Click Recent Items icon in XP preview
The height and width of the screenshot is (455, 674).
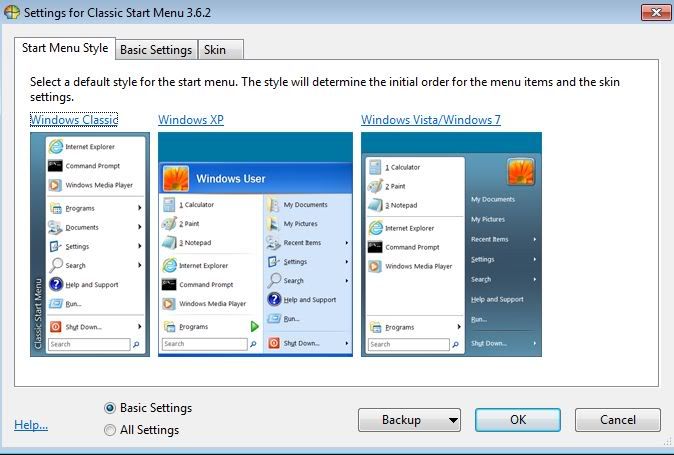[273, 243]
